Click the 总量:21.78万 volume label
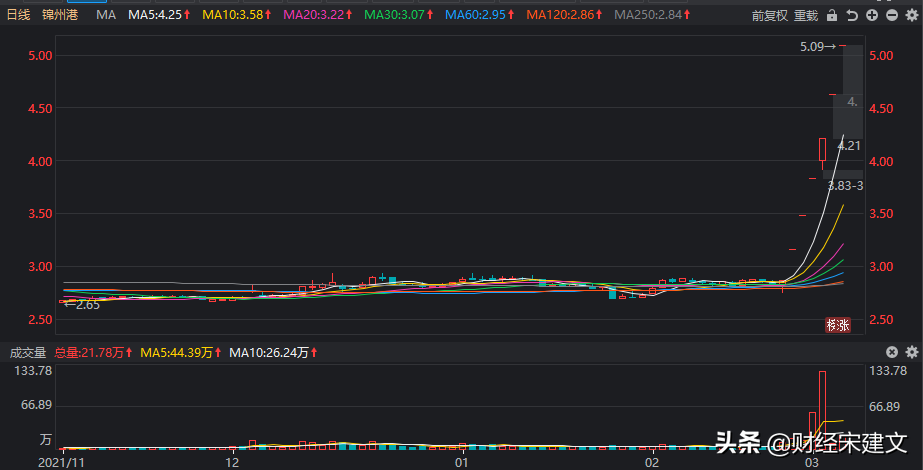This screenshot has height=470, width=923. tap(93, 353)
